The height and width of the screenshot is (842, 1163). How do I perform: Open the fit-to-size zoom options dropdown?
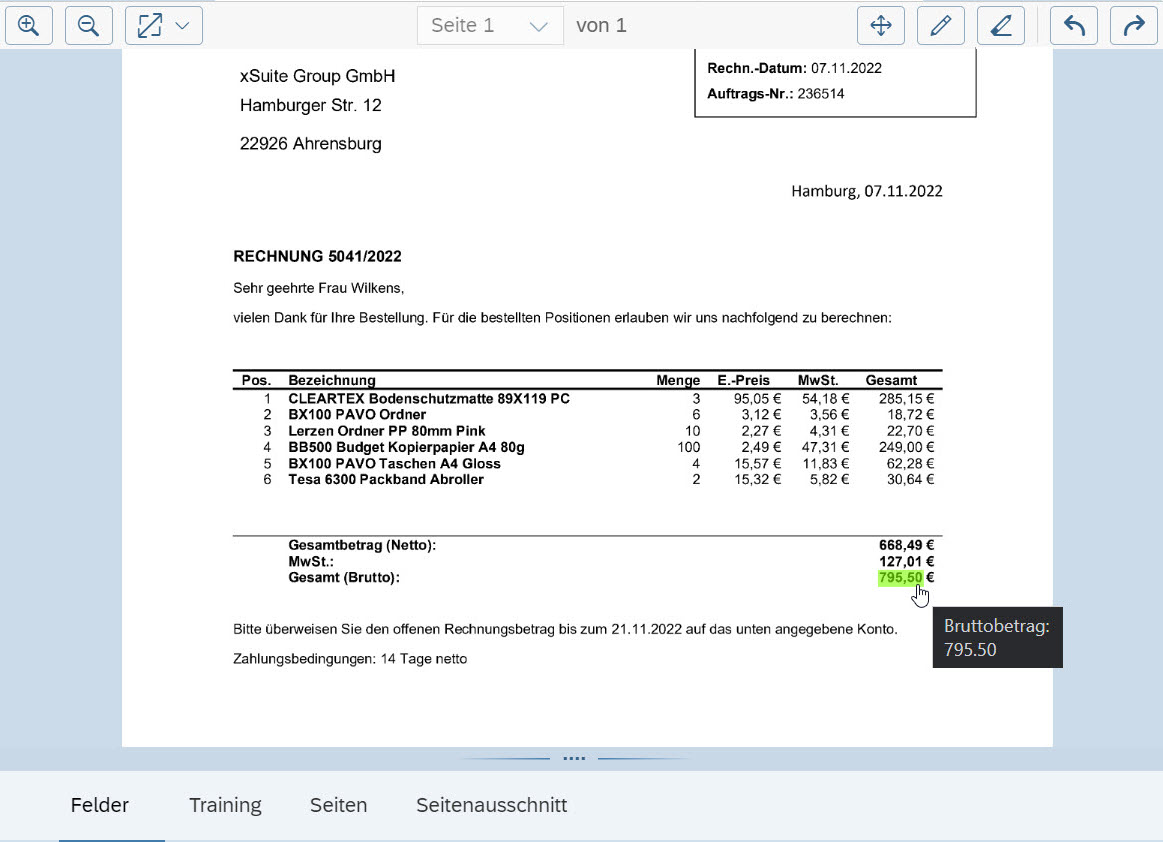pyautogui.click(x=164, y=26)
